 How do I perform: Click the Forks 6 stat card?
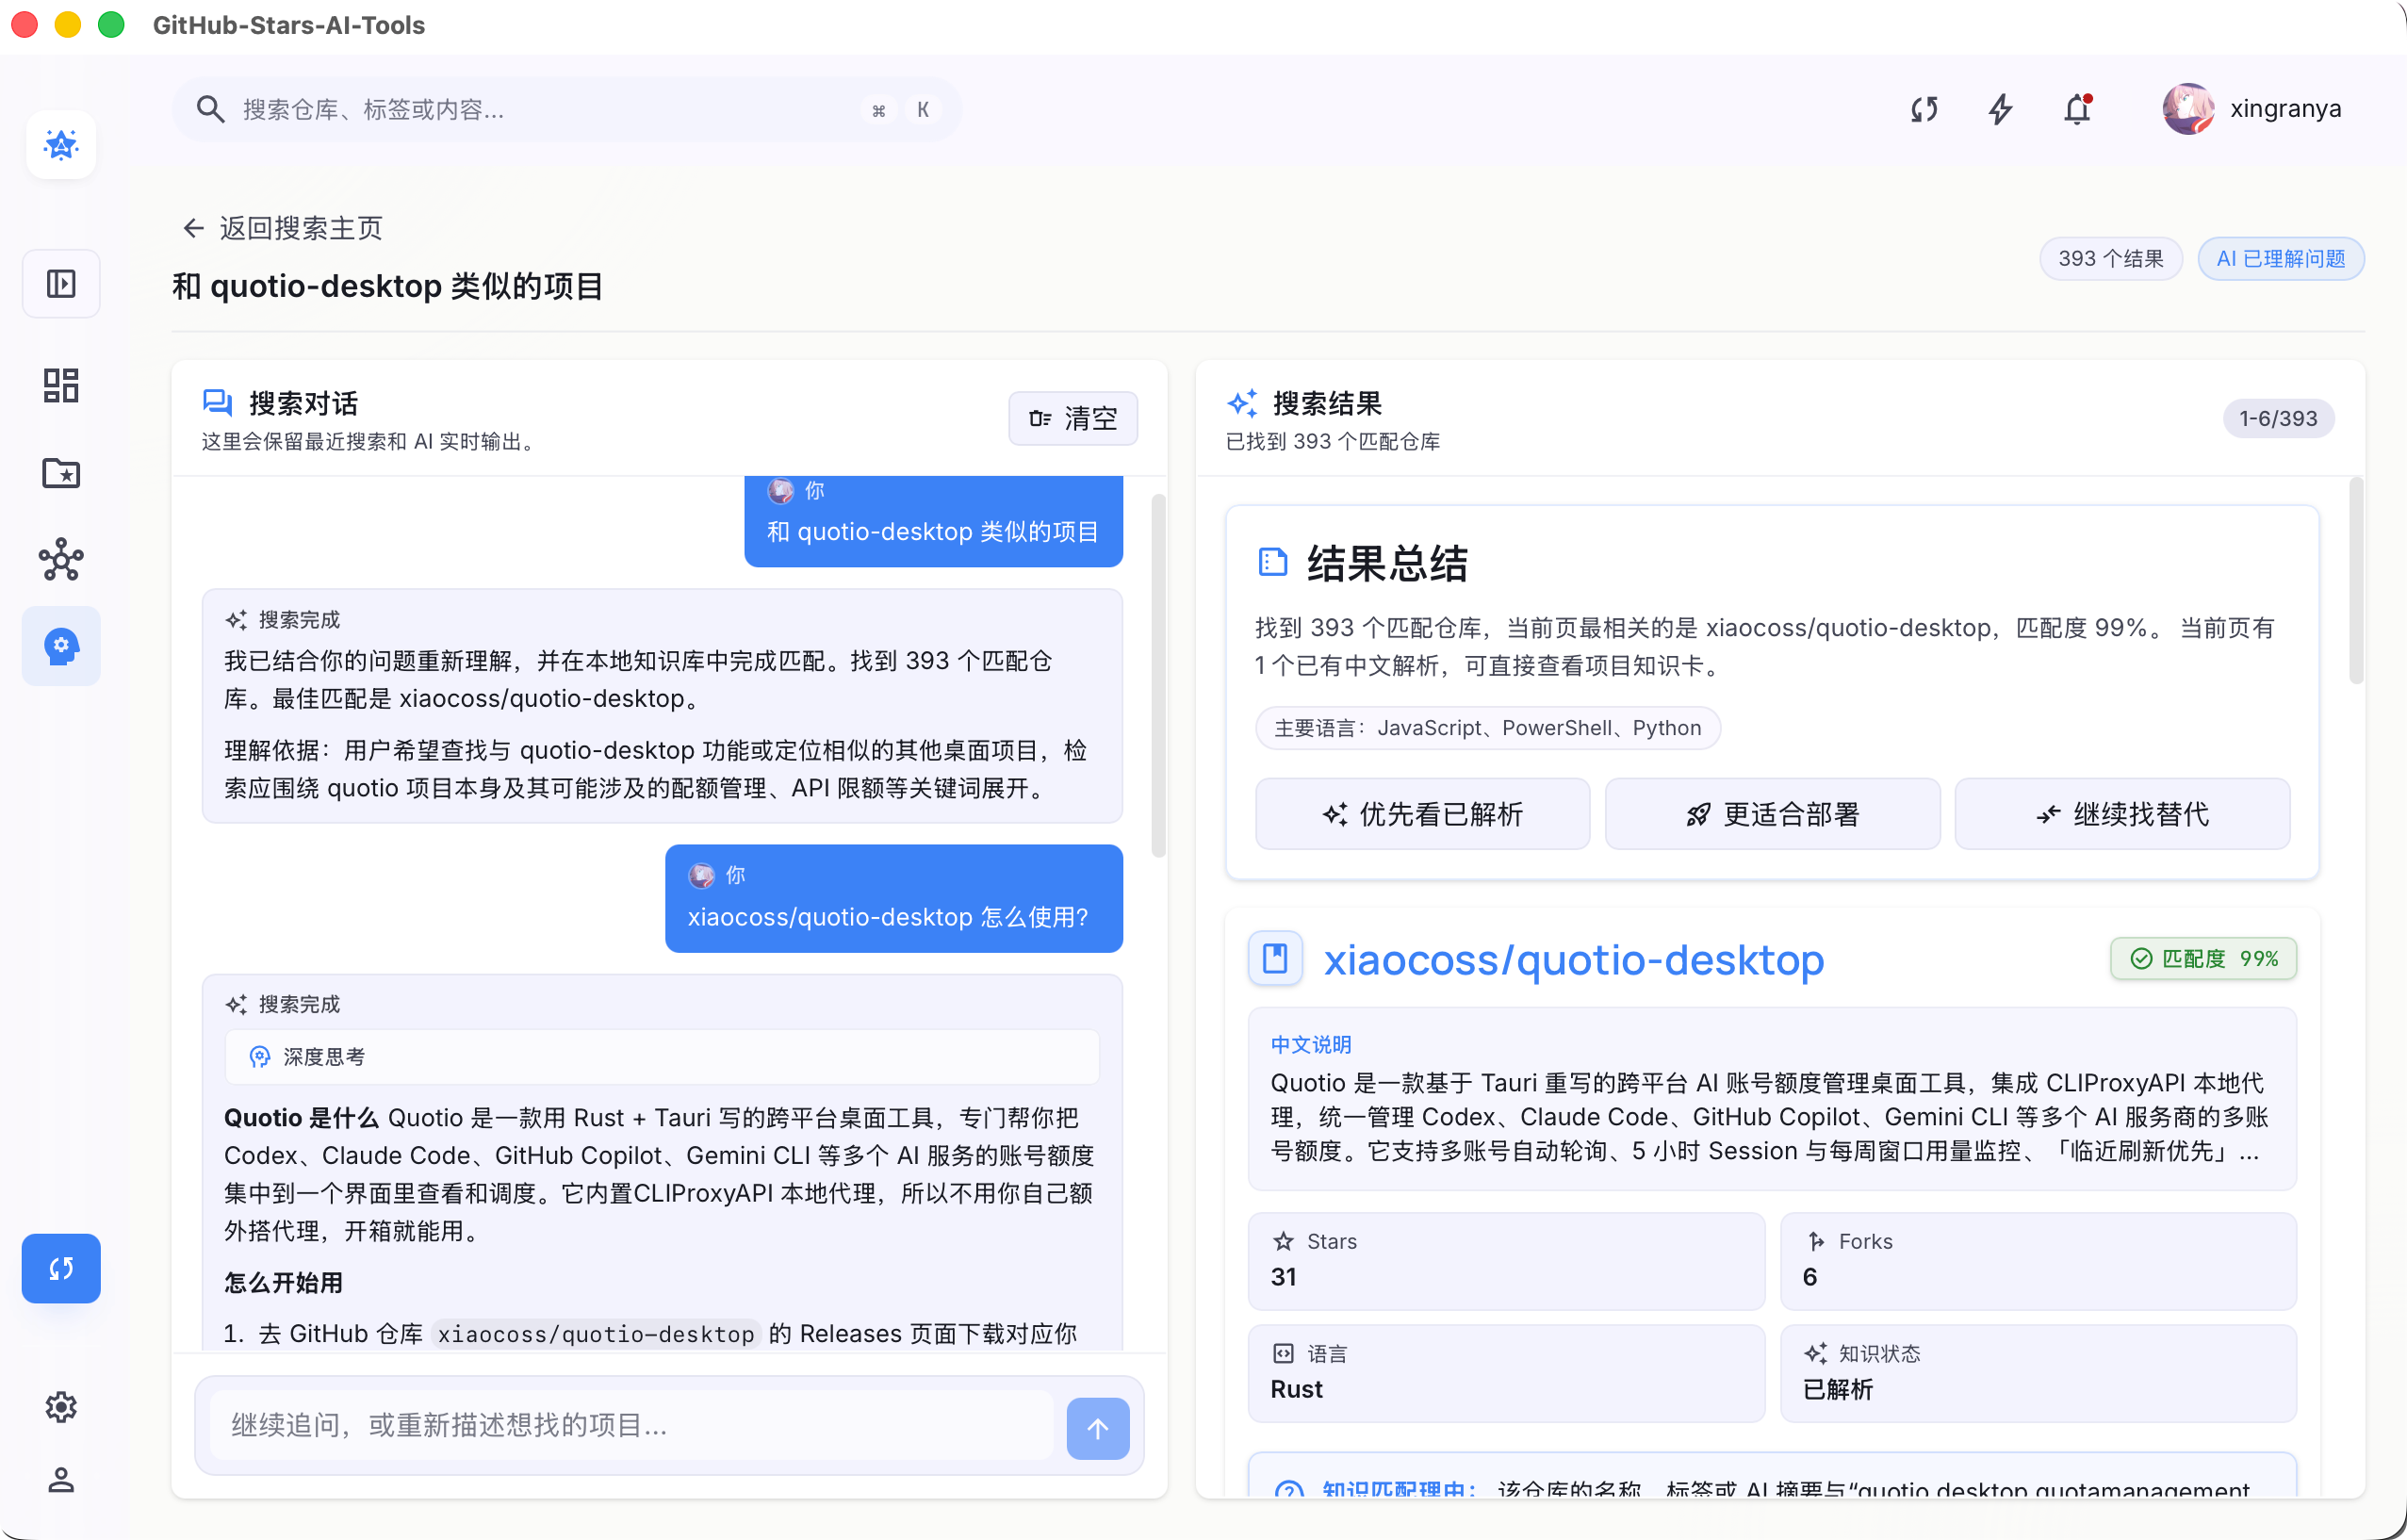coord(2038,1261)
